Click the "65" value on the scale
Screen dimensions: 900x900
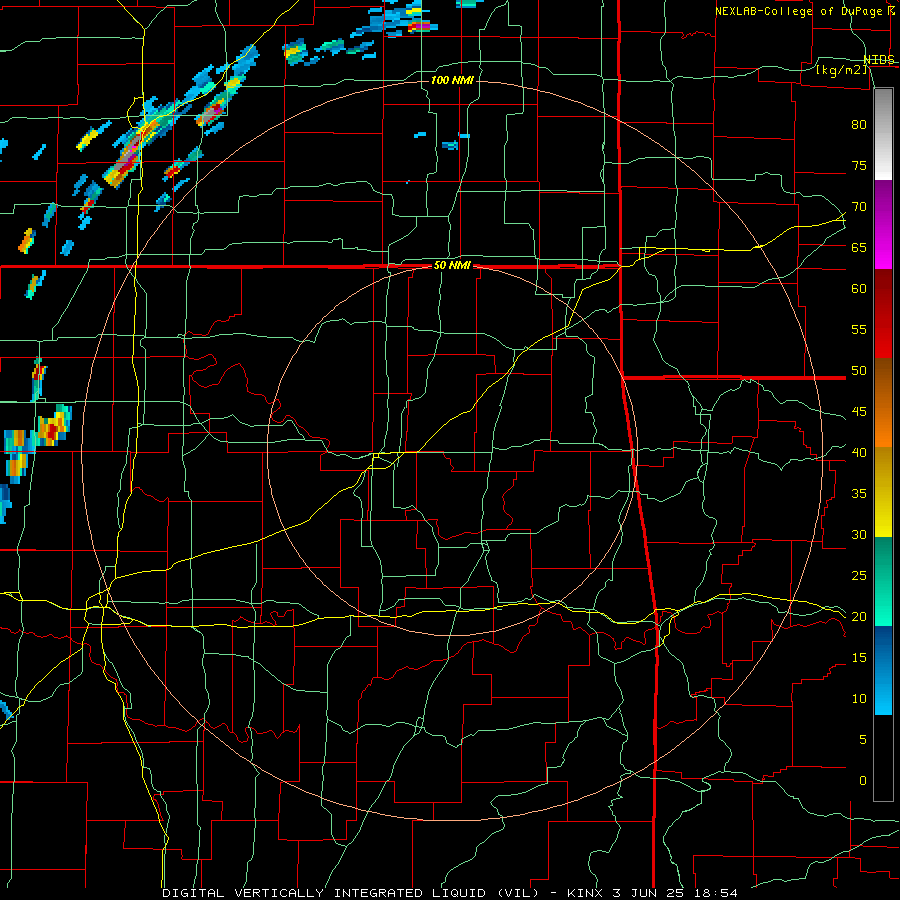coord(859,247)
